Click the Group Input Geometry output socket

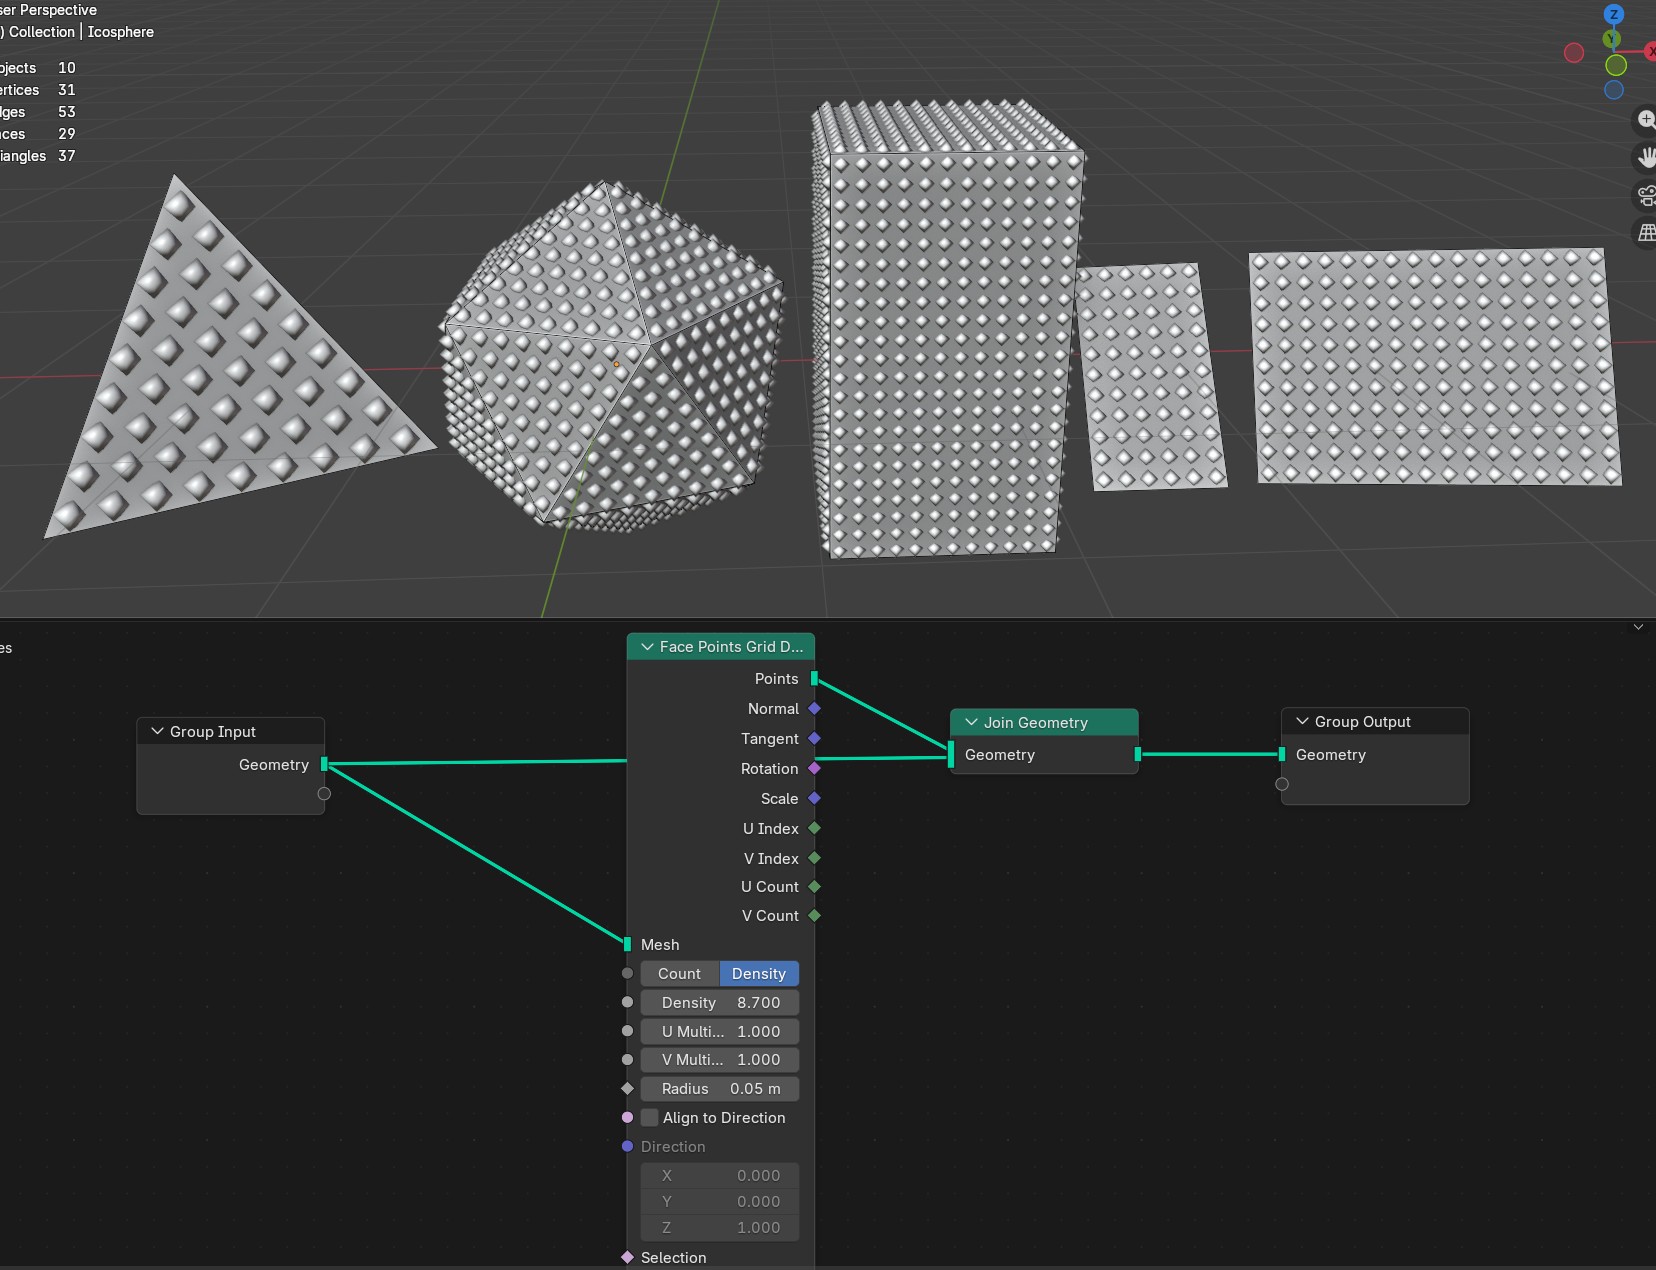[324, 764]
